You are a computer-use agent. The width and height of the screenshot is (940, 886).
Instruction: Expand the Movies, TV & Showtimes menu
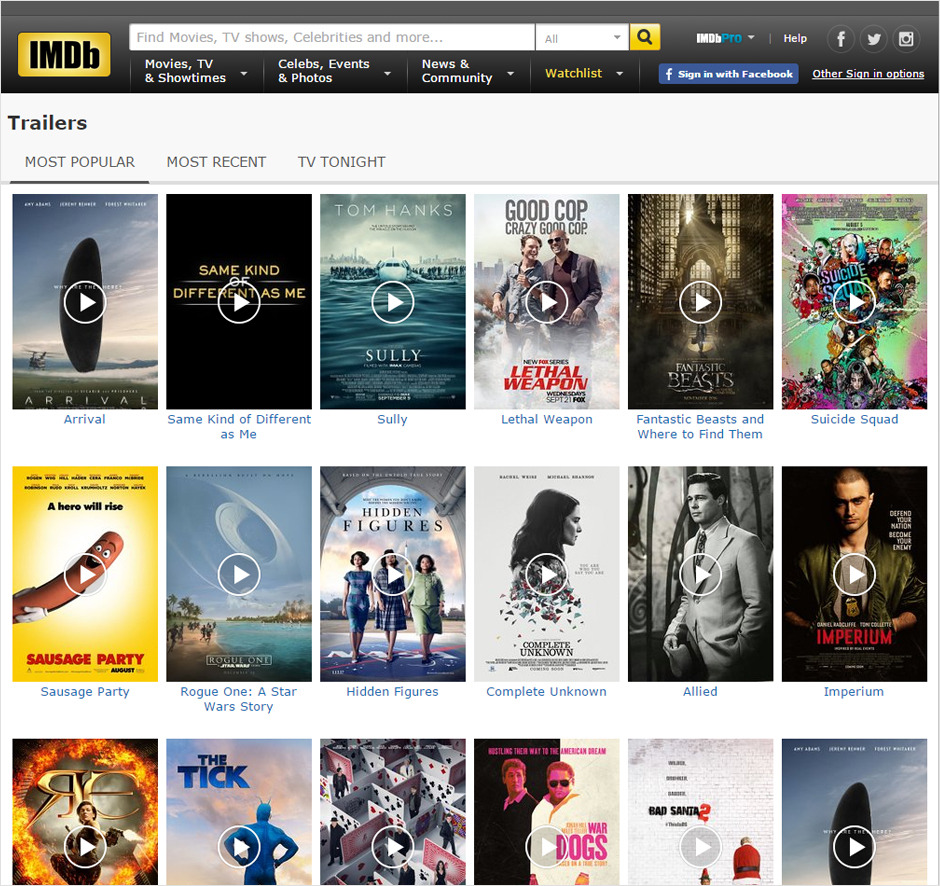point(197,71)
